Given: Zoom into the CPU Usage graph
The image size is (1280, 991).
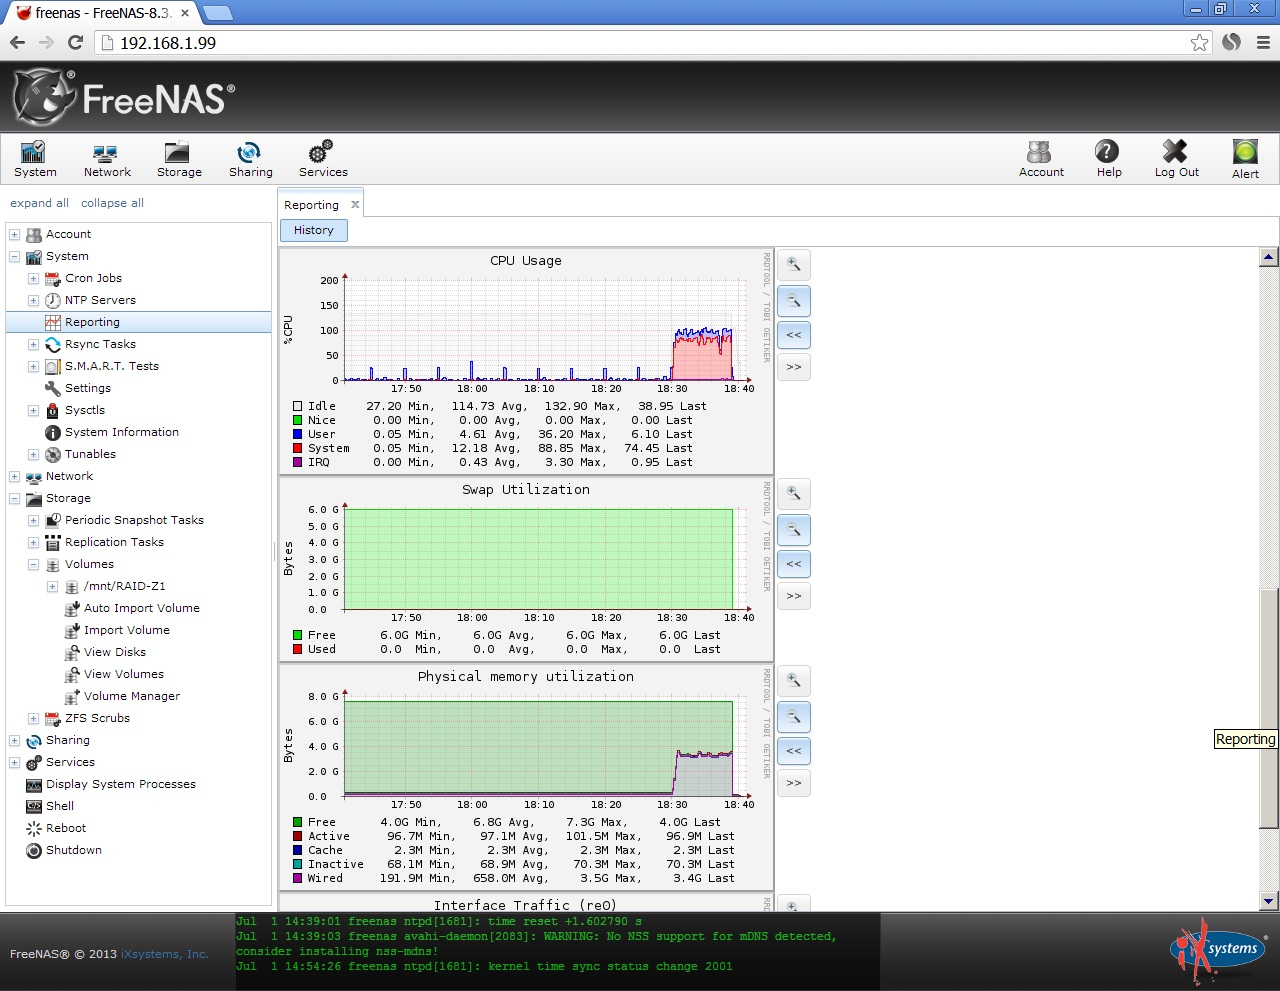Looking at the screenshot, I should (x=793, y=265).
